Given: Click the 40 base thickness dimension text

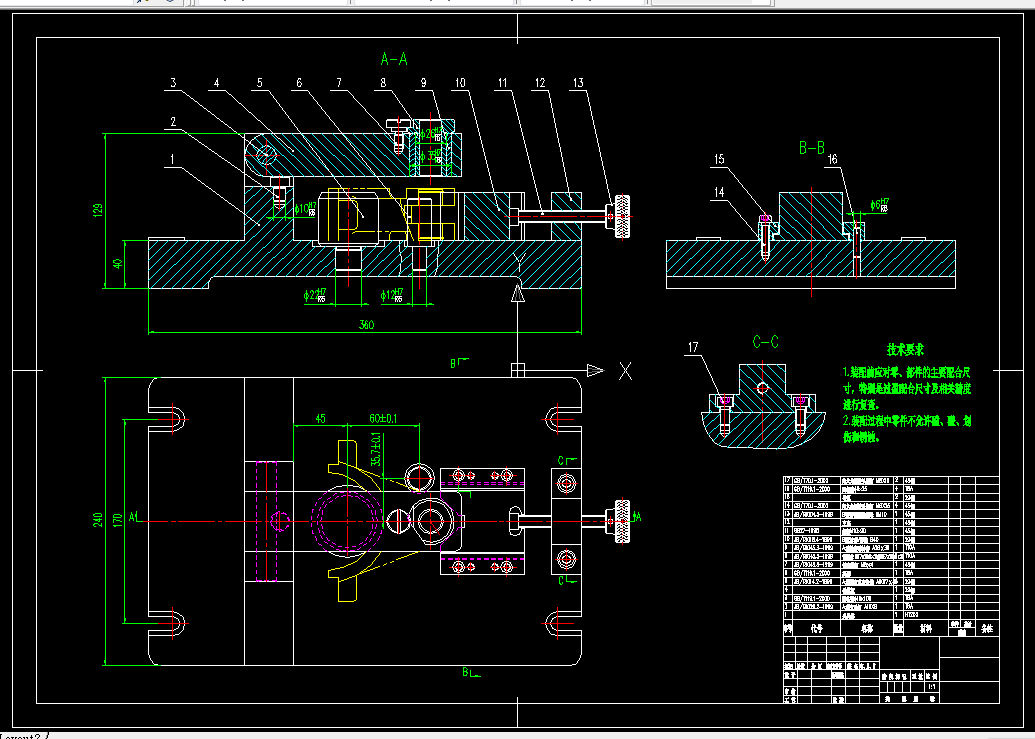Looking at the screenshot, I should pyautogui.click(x=118, y=263).
